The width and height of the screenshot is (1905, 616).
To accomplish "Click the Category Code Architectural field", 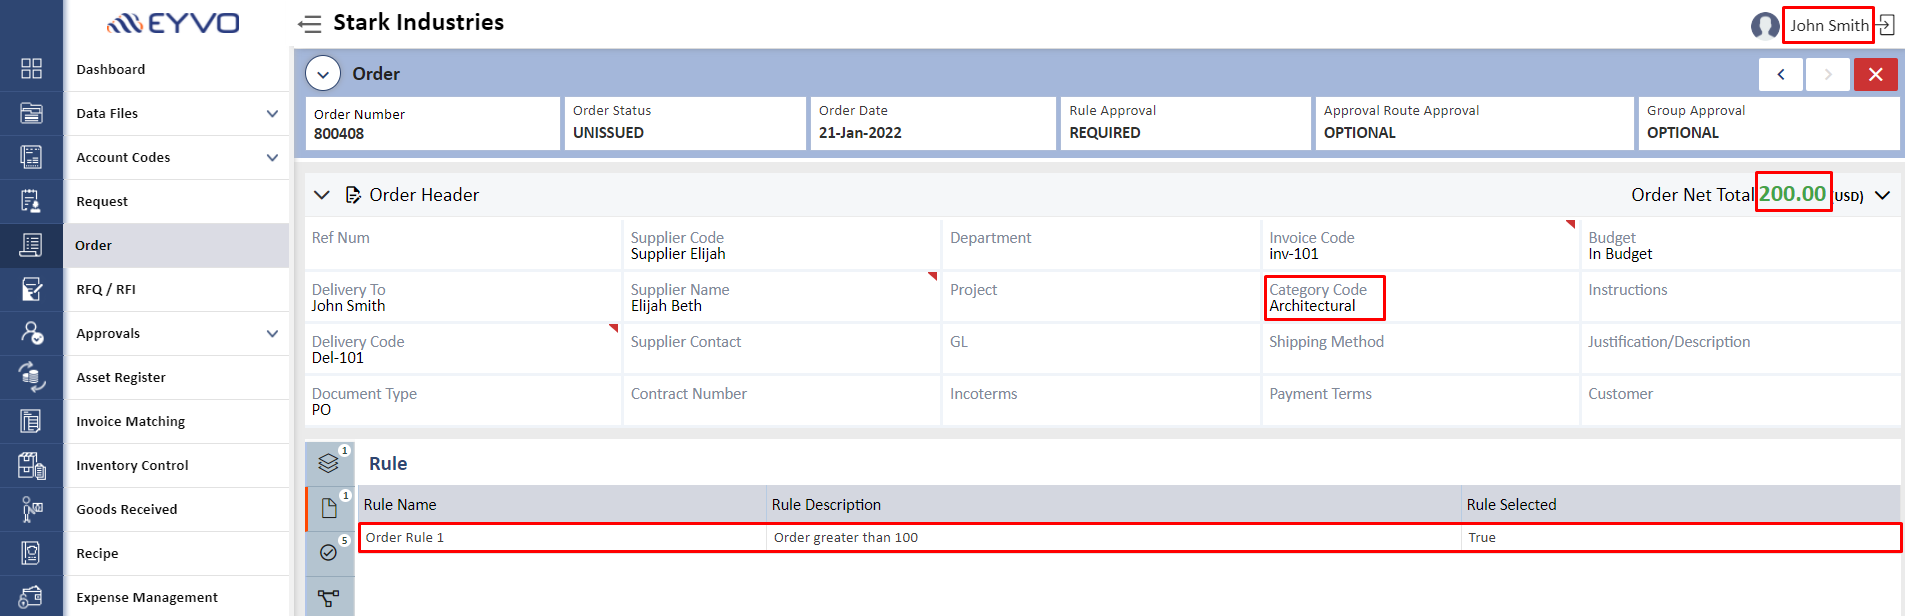I will [x=1420, y=297].
